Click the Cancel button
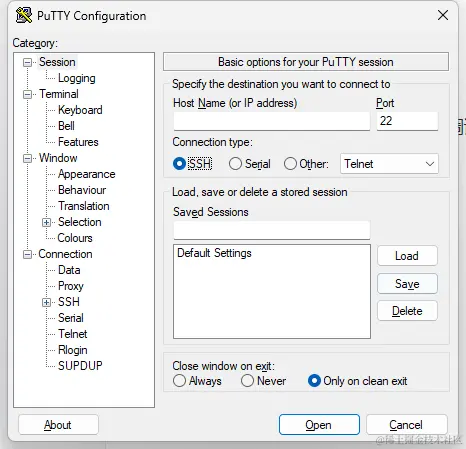This screenshot has height=449, width=466. [x=406, y=425]
